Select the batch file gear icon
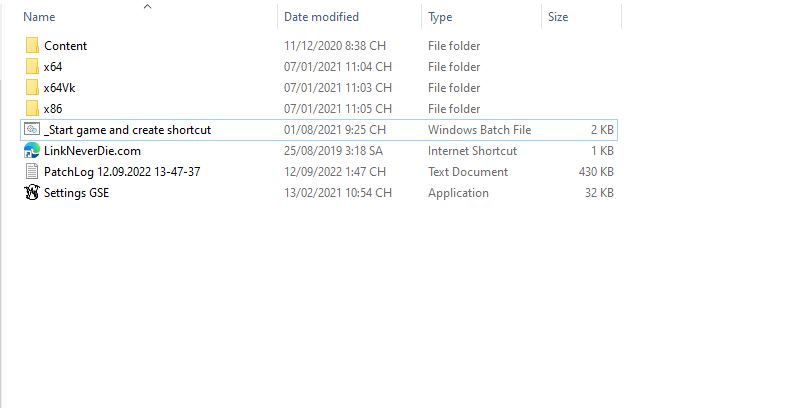 32,130
